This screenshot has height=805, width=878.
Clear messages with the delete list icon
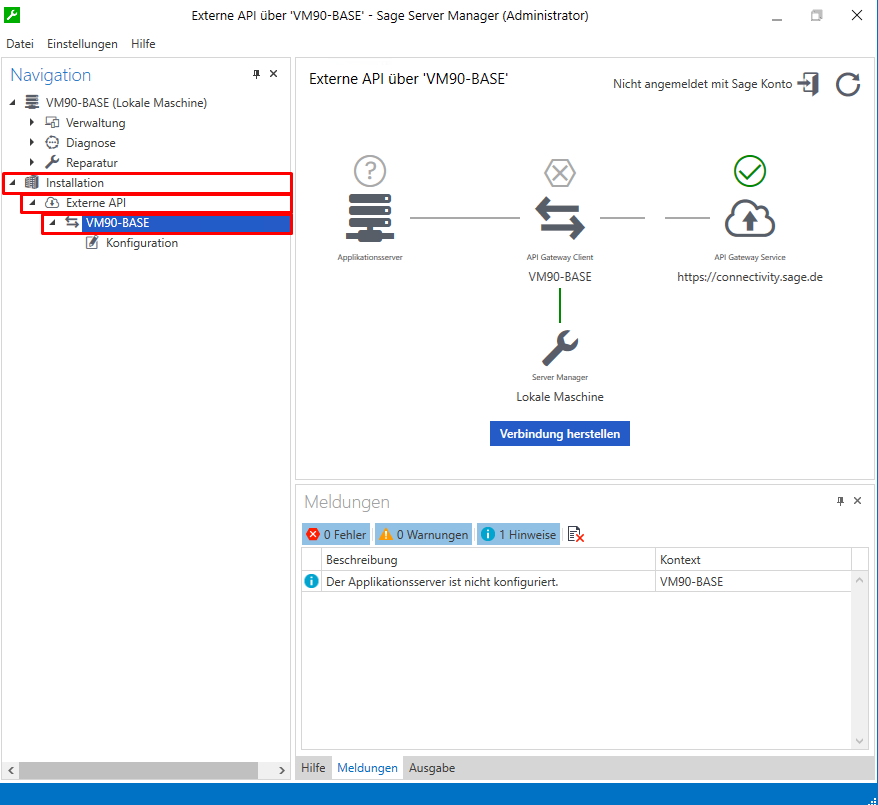click(x=575, y=535)
